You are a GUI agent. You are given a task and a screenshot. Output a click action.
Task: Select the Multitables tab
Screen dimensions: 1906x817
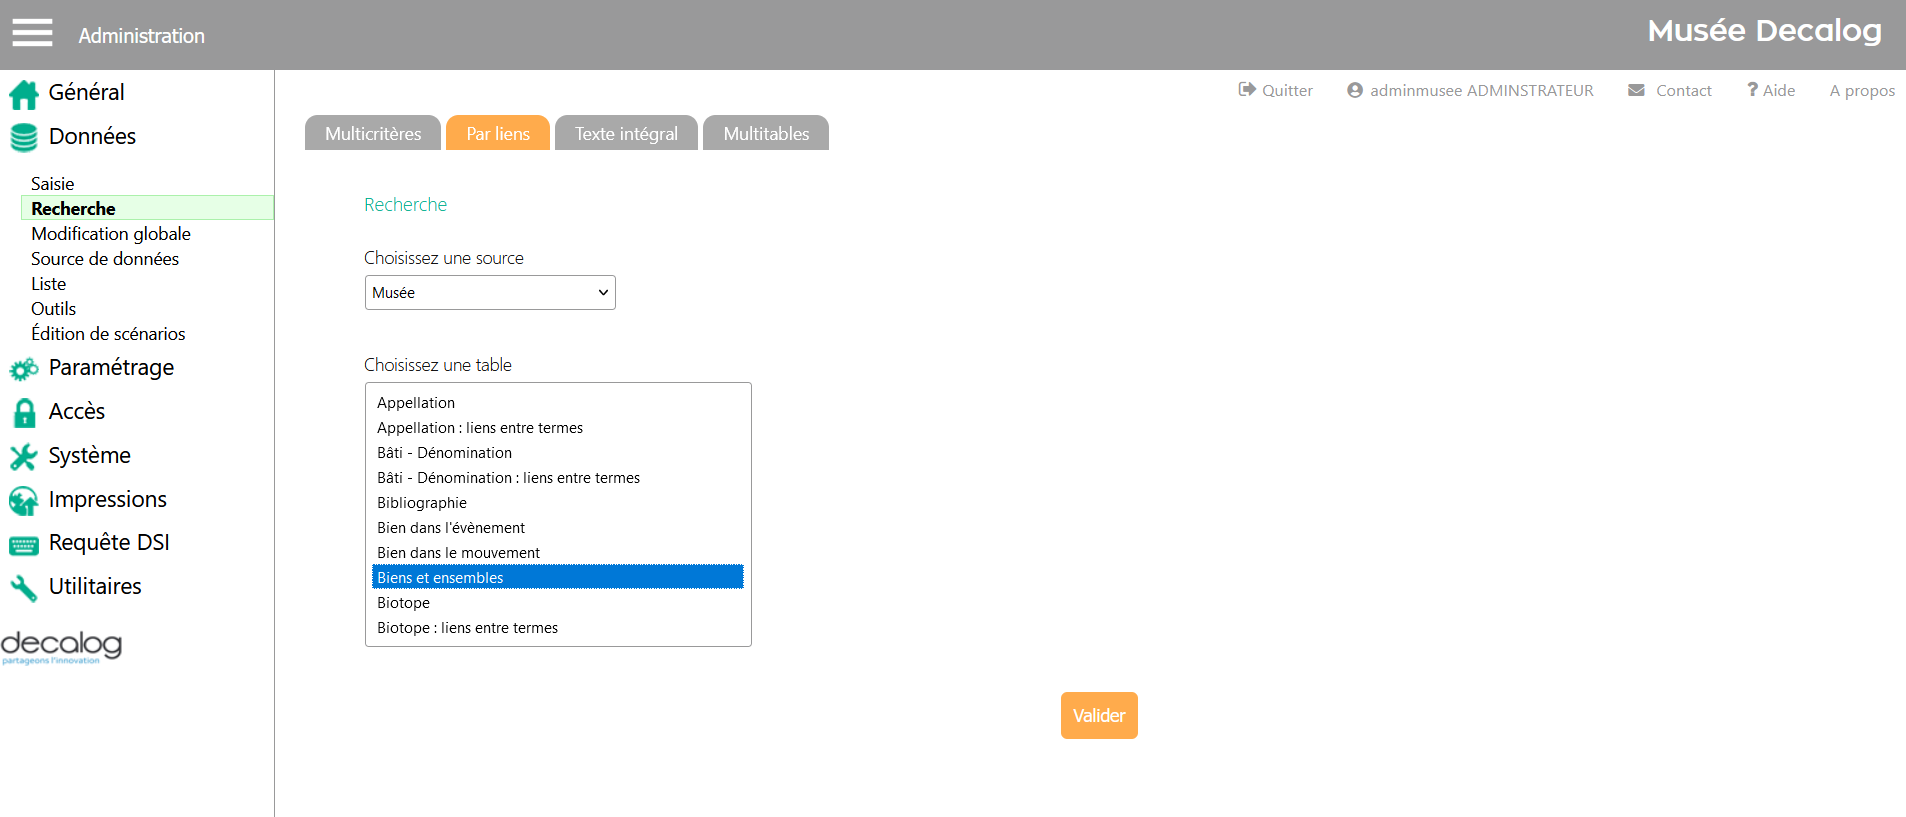tap(766, 134)
